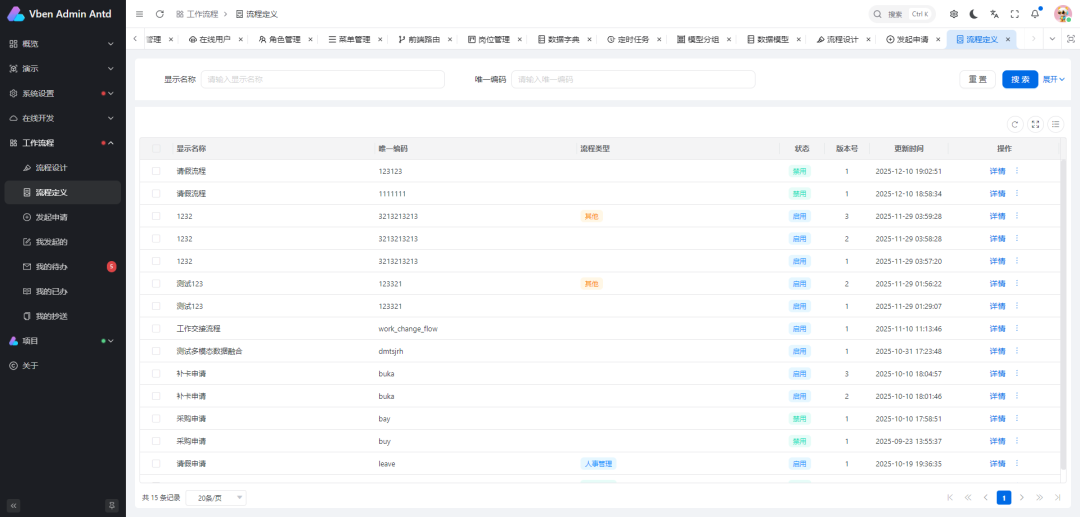
Task: Collapse the sidebar using the hamburger icon
Action: pos(139,14)
